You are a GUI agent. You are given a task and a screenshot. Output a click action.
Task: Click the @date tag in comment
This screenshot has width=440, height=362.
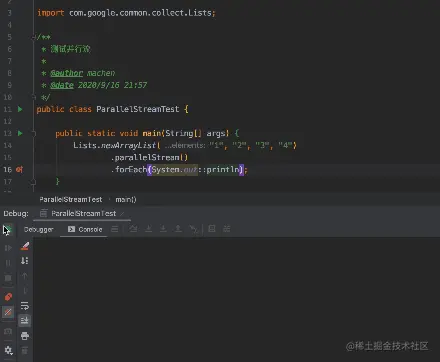[62, 85]
